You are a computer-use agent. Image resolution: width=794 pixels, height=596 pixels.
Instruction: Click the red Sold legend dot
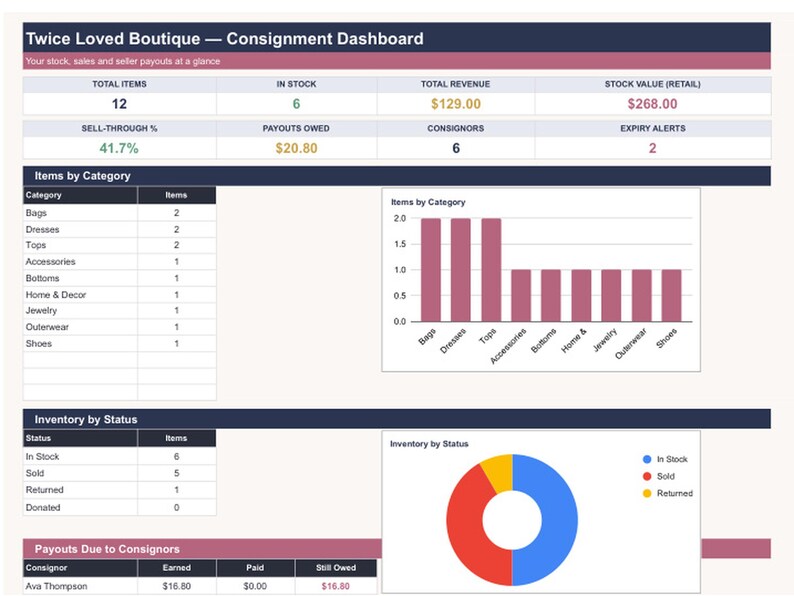(647, 476)
